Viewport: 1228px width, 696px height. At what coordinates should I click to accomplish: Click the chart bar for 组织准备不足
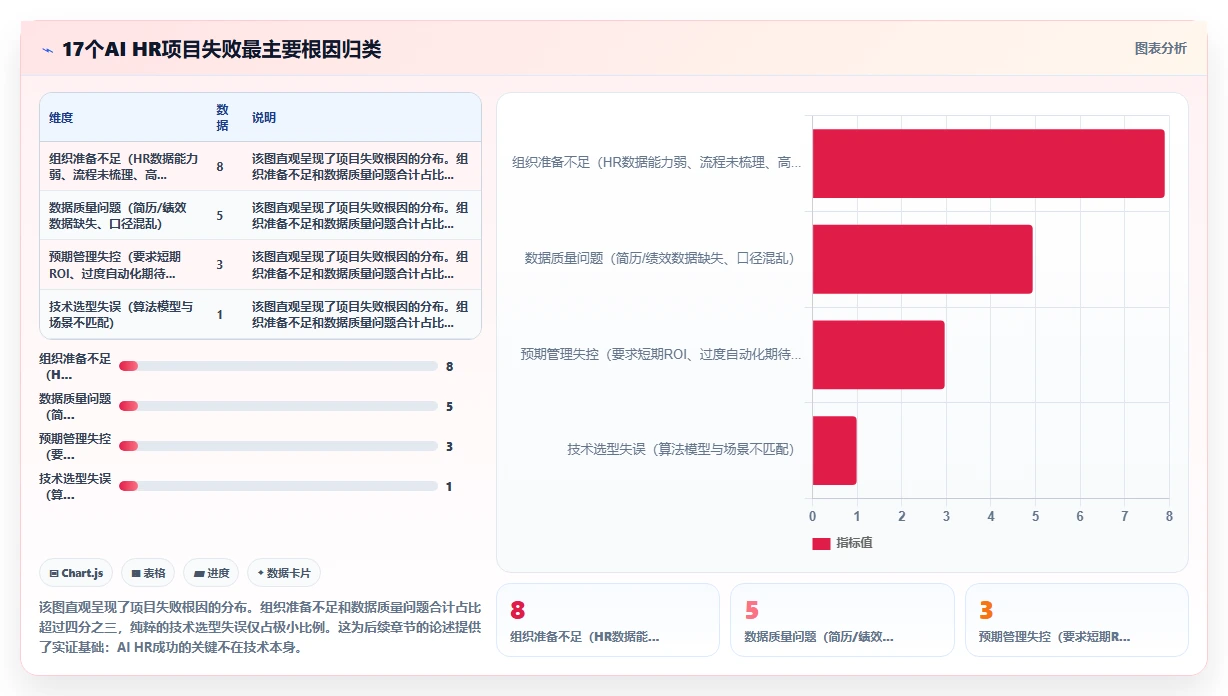988,163
